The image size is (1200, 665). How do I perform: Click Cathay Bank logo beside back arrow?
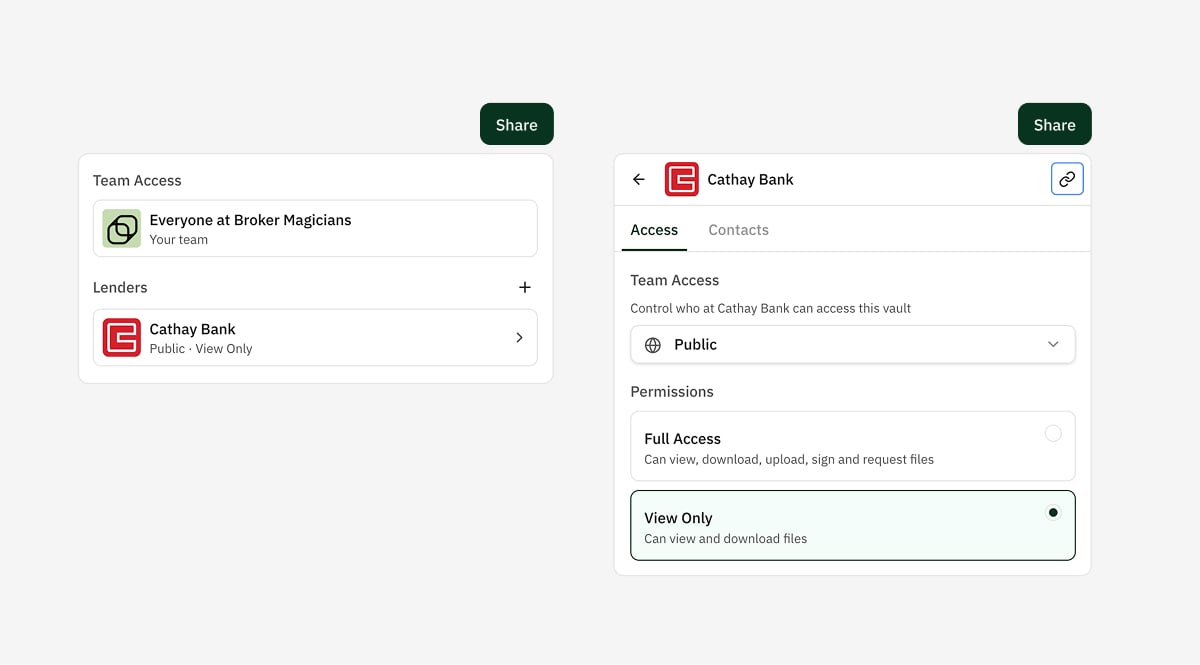[x=682, y=180]
